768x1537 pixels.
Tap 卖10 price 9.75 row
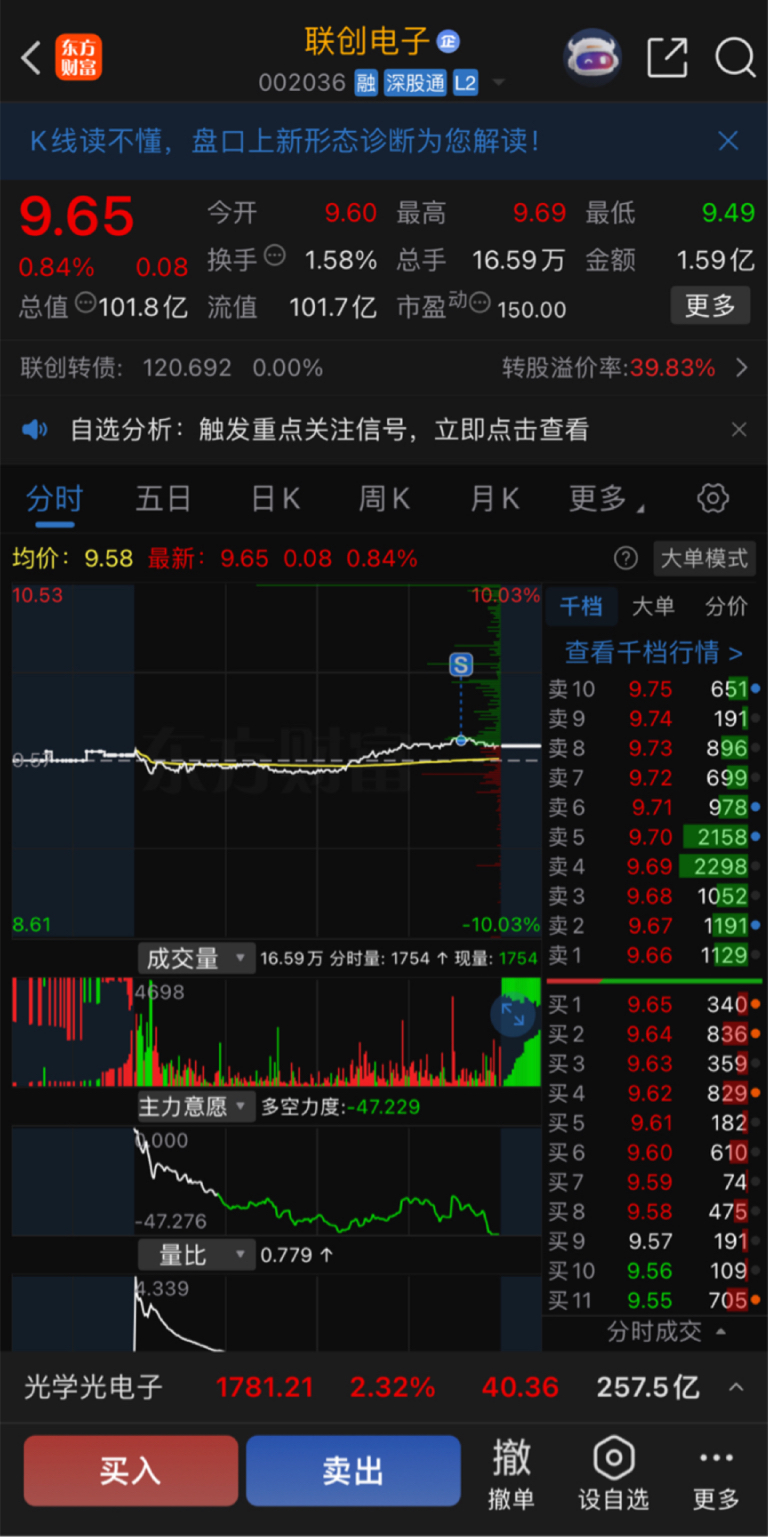[654, 689]
